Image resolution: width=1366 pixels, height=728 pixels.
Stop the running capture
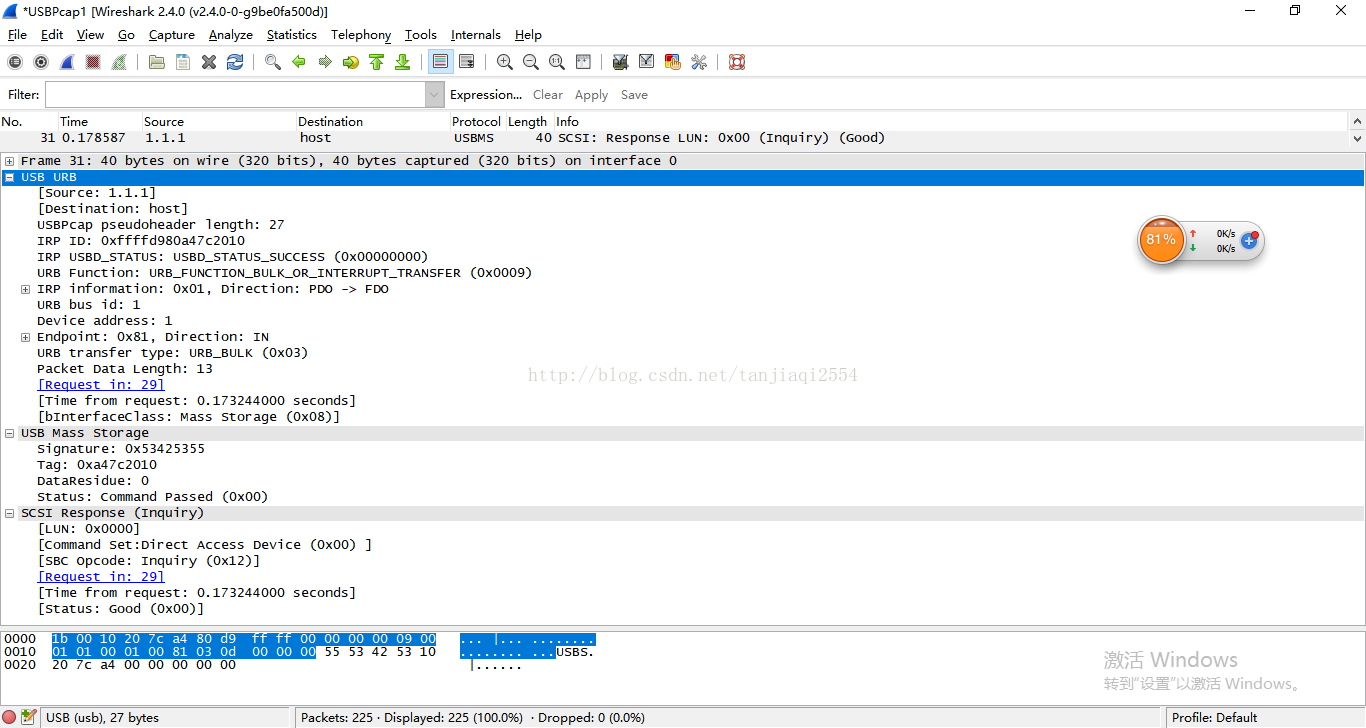(x=93, y=62)
